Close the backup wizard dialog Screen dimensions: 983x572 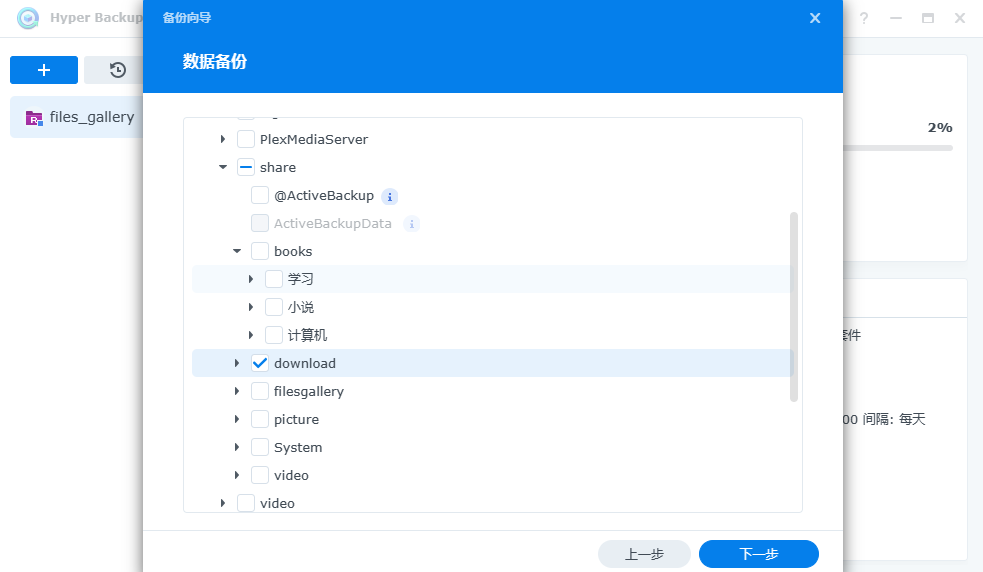815,18
